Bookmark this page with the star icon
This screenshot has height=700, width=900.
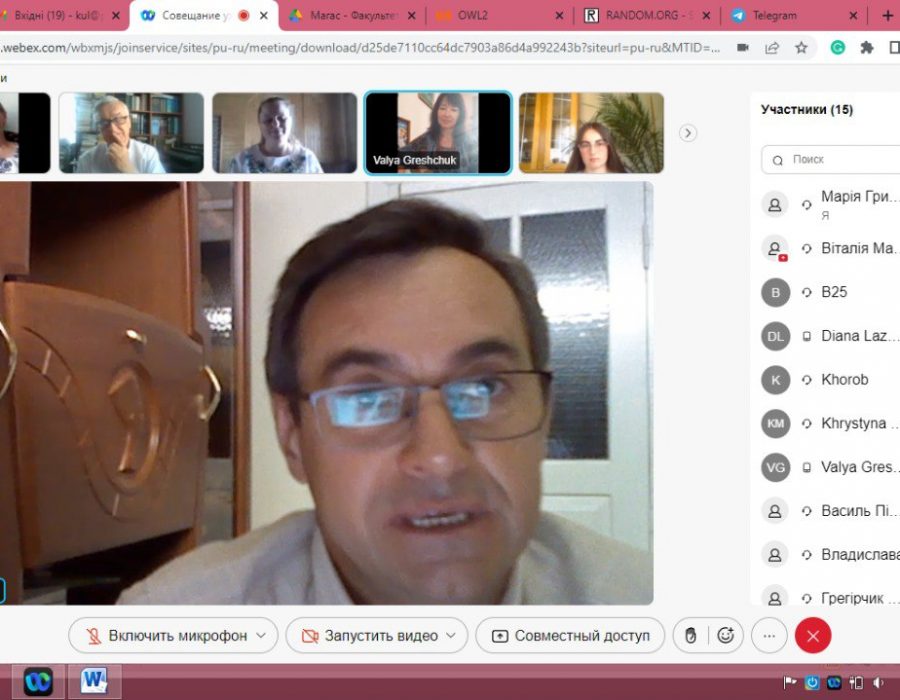pos(801,47)
